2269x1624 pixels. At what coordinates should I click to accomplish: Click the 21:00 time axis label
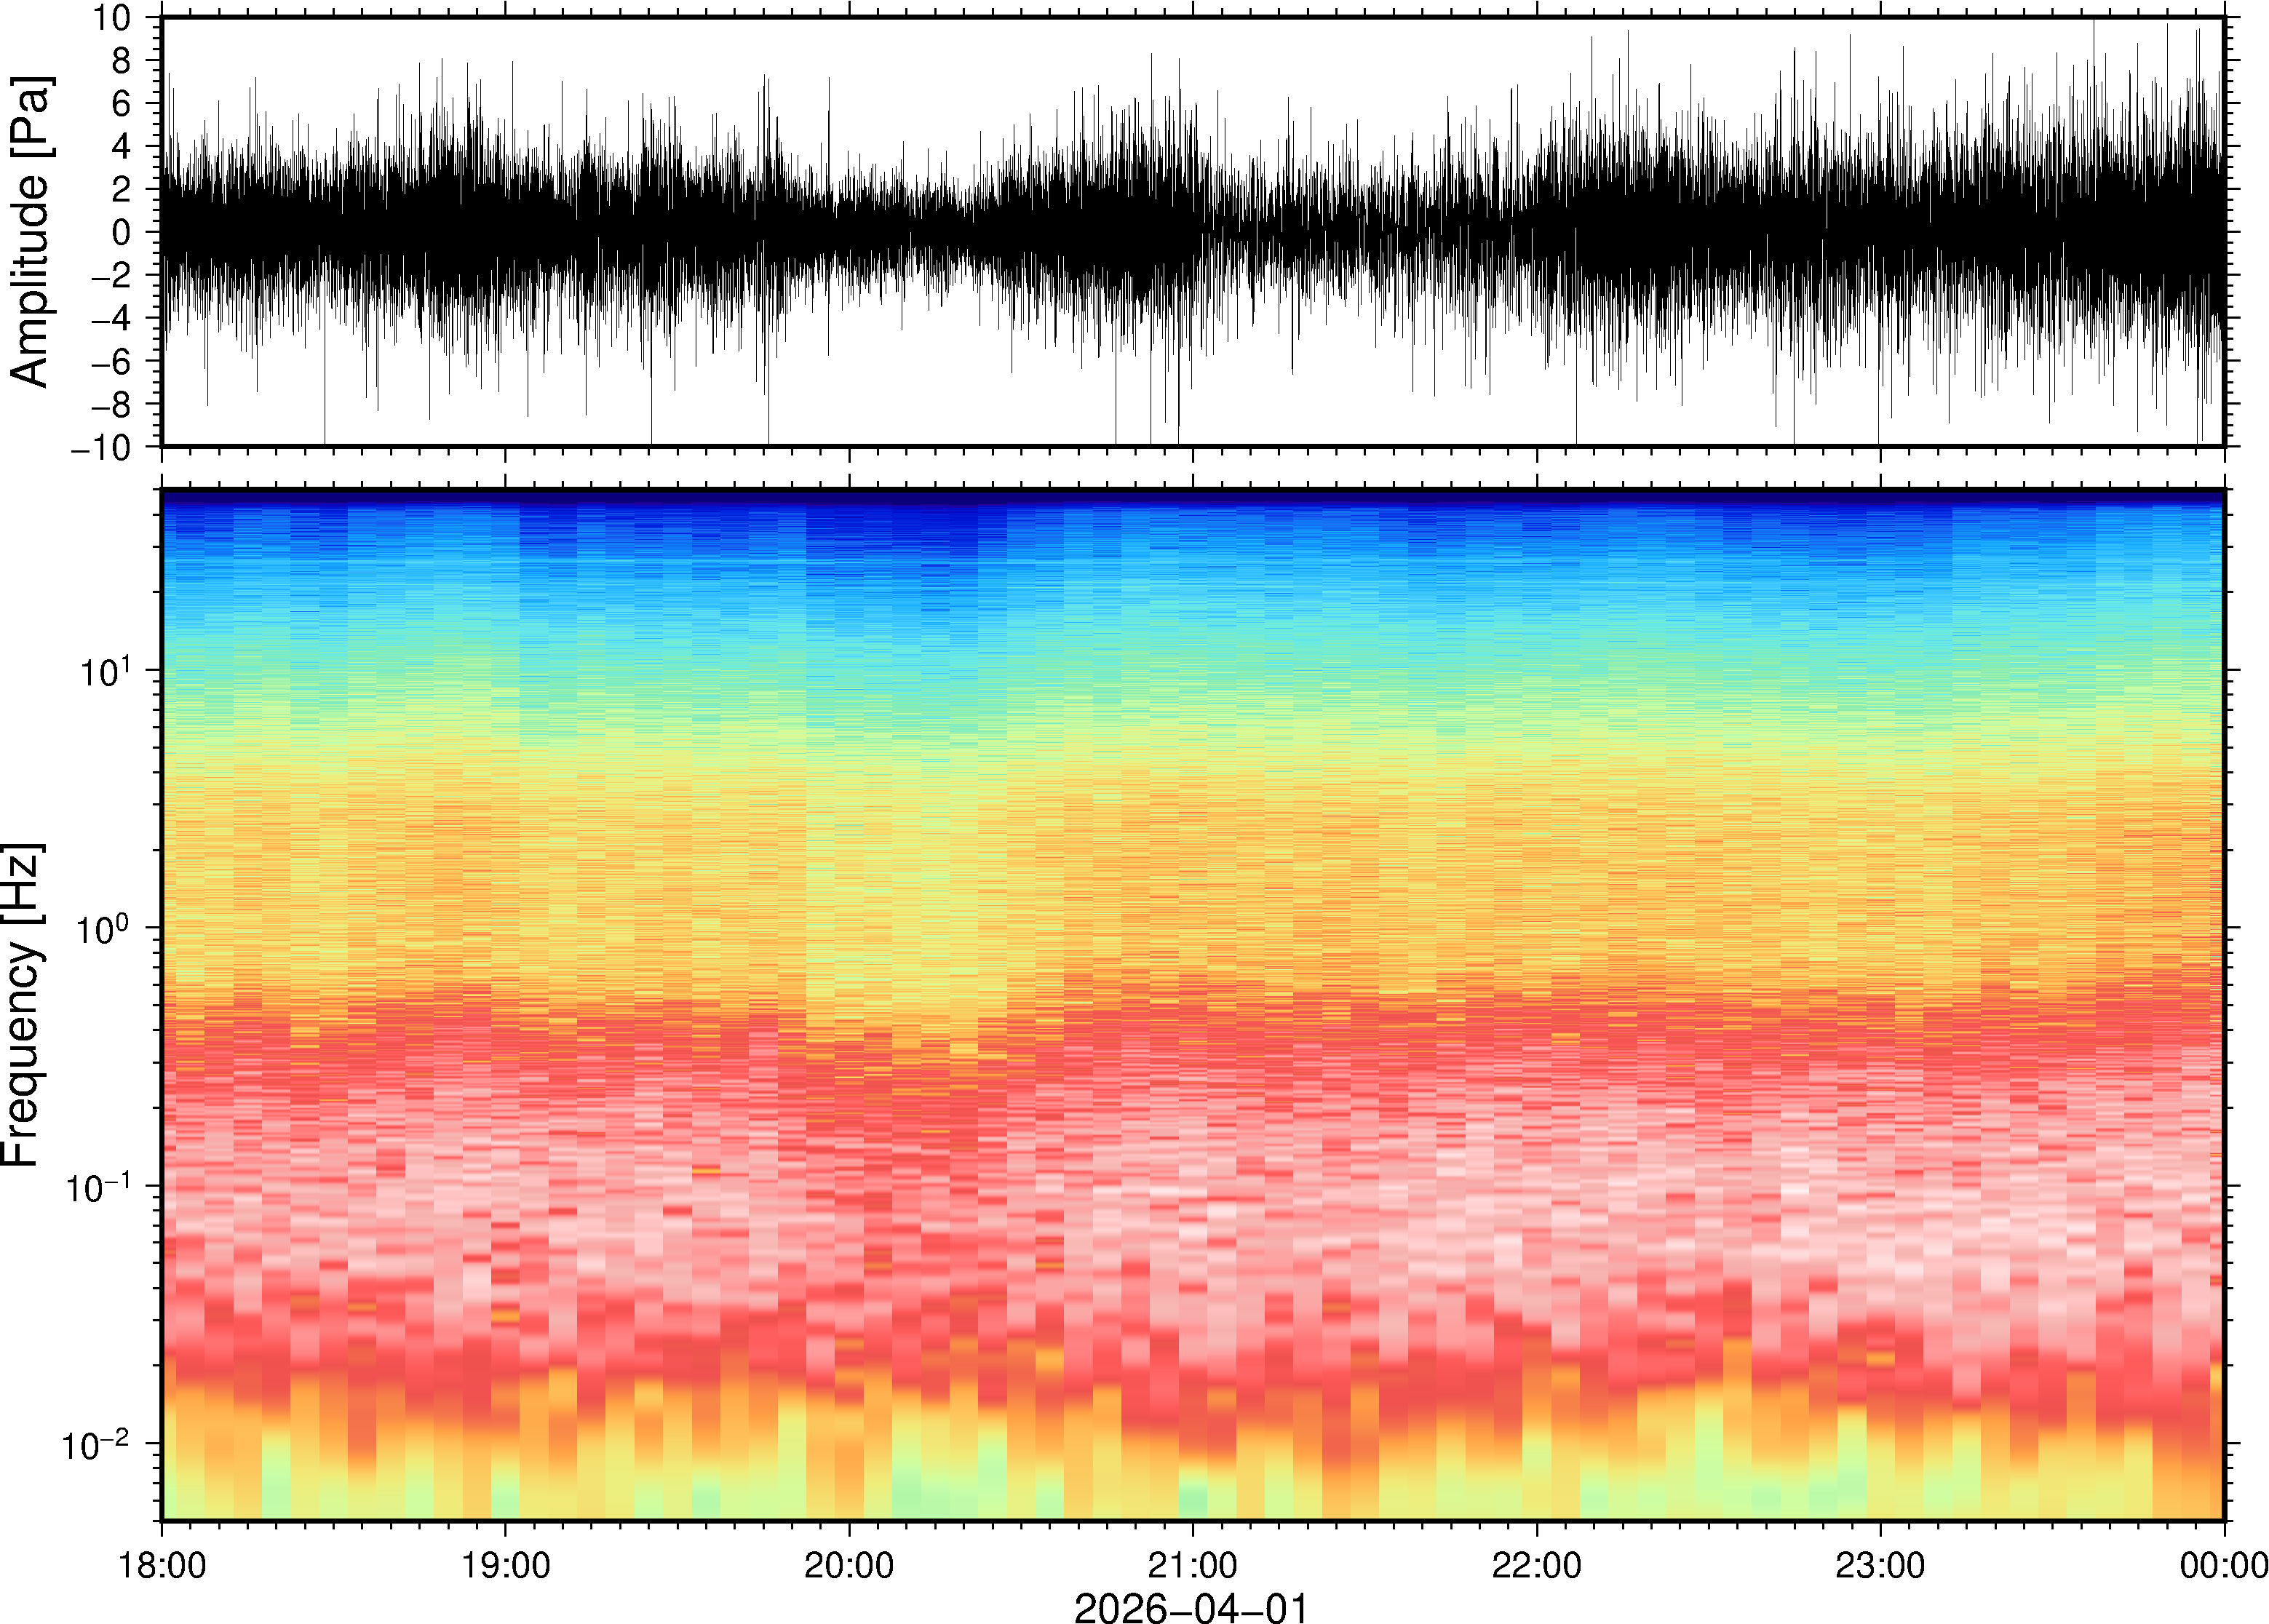1192,1565
